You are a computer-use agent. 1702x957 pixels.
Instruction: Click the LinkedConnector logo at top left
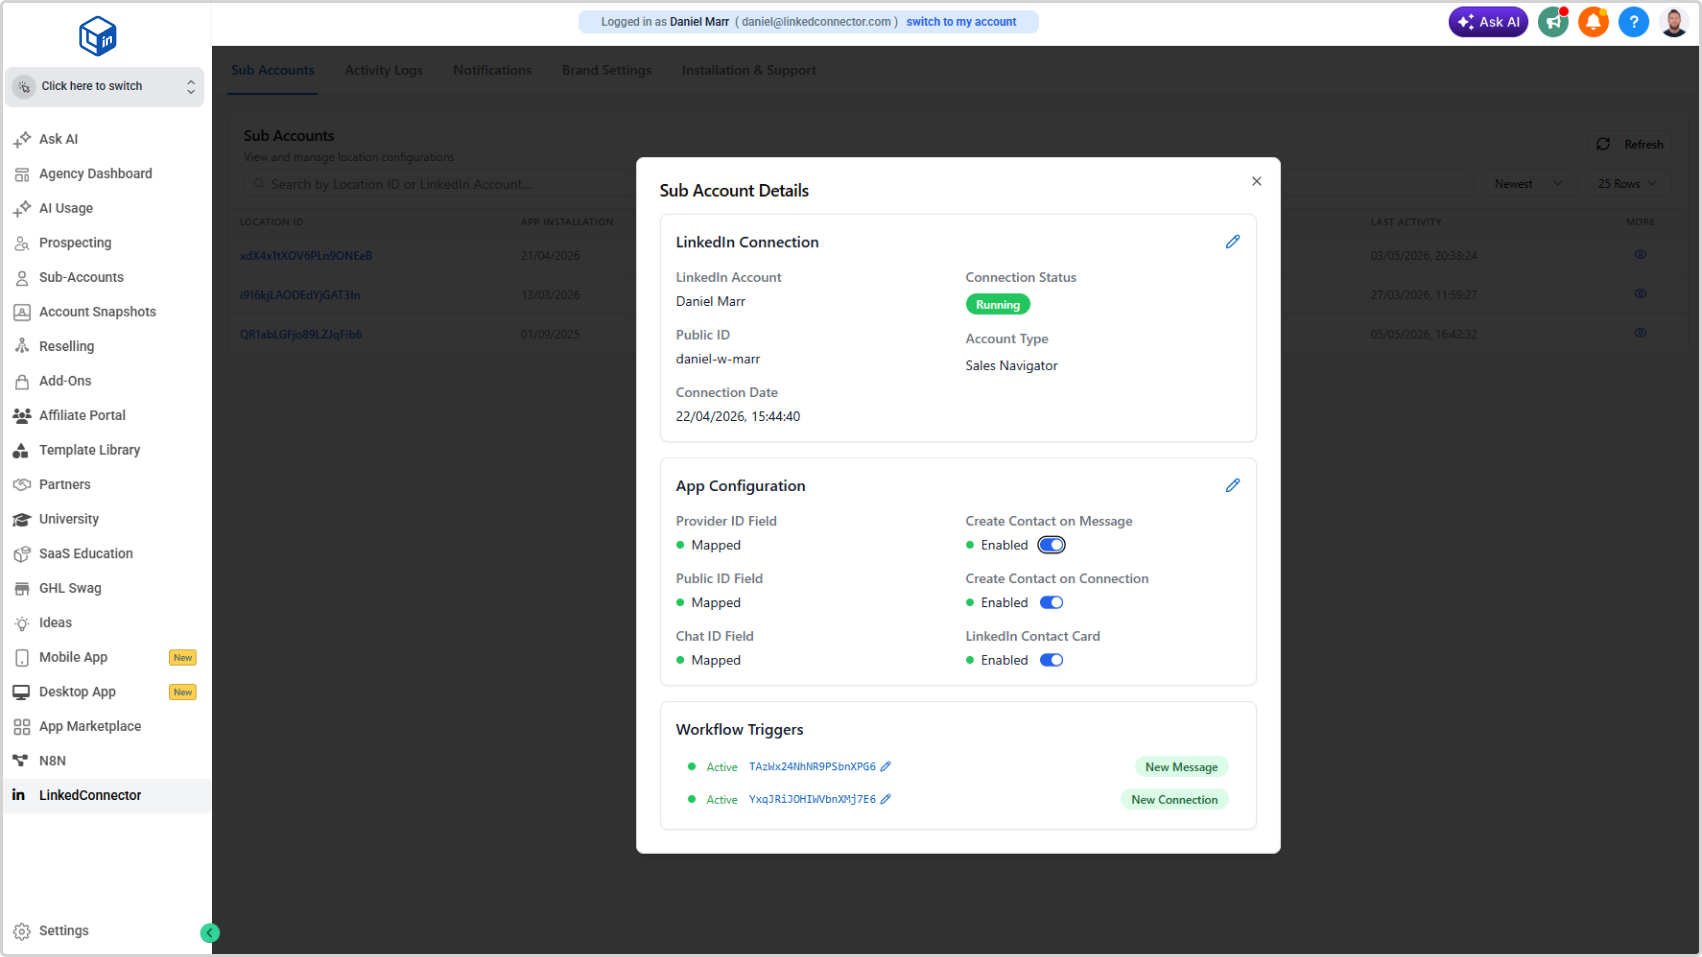[x=98, y=36]
